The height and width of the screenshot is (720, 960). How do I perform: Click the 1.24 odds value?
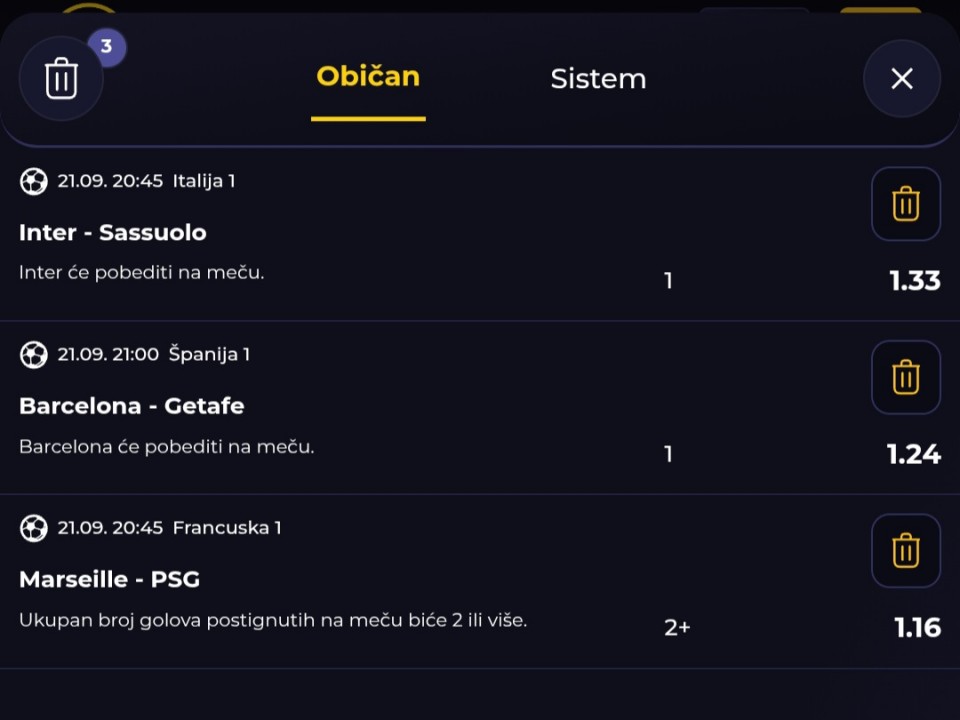tap(913, 454)
